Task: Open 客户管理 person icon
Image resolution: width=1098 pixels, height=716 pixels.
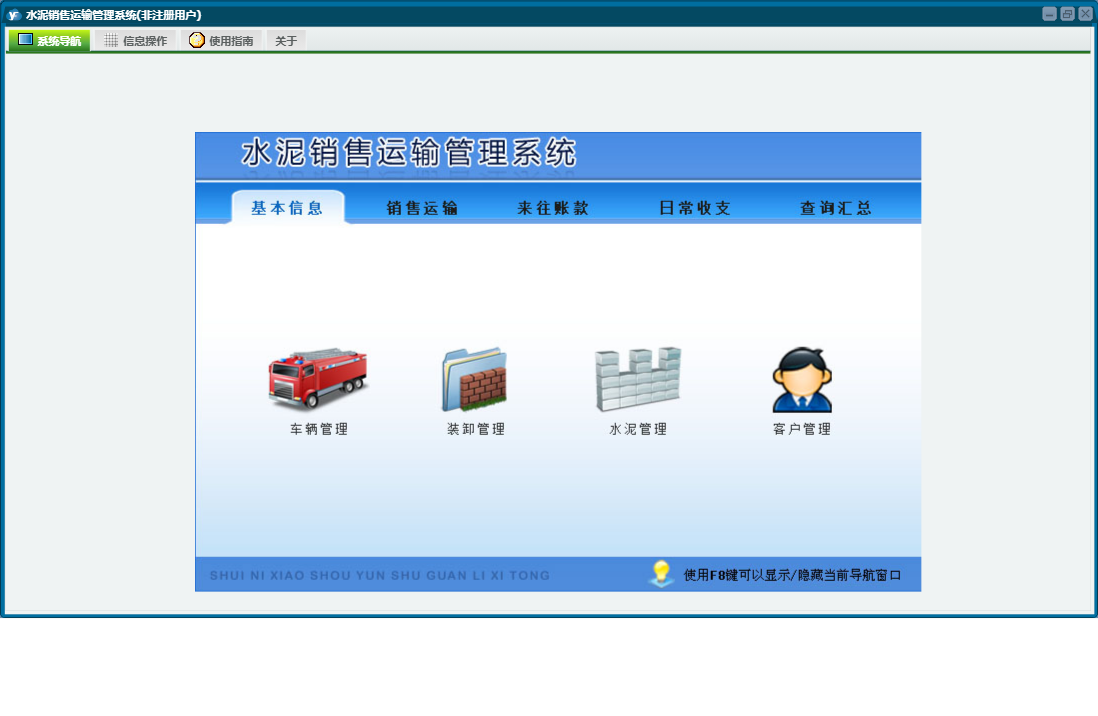Action: click(x=802, y=379)
